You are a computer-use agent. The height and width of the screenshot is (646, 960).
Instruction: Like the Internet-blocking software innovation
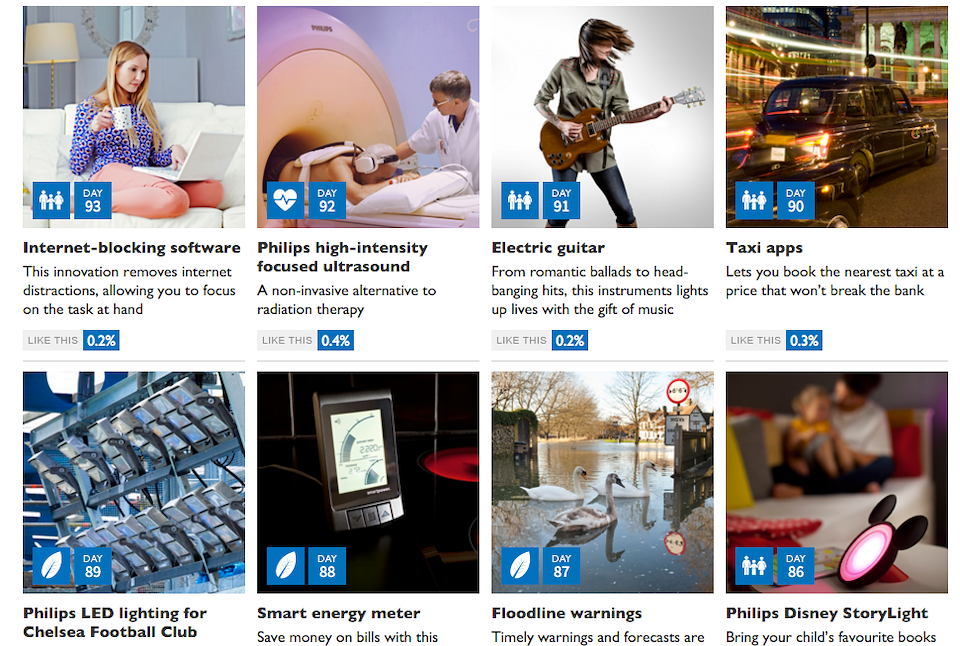tap(53, 340)
